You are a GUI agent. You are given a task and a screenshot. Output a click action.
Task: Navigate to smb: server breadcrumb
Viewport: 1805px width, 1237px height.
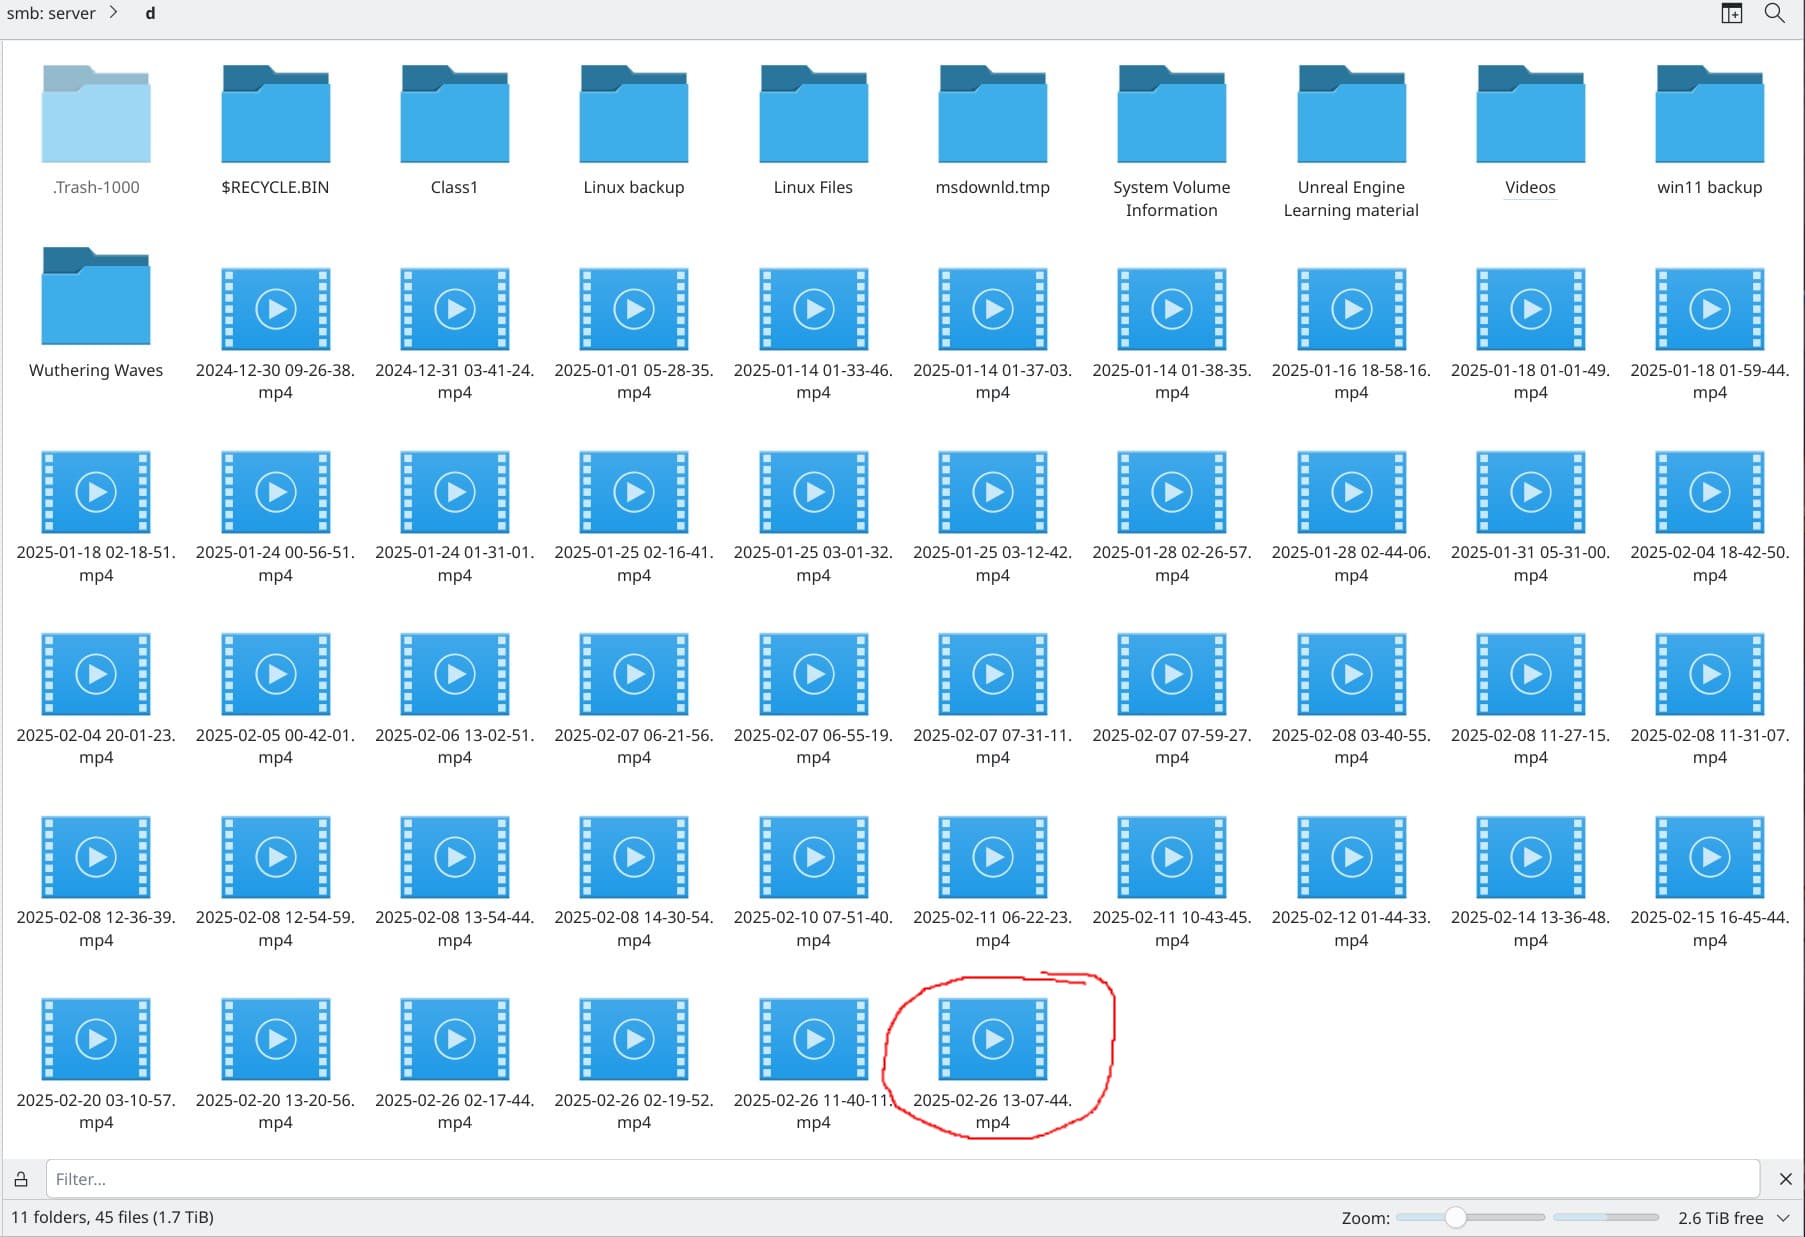[x=51, y=13]
